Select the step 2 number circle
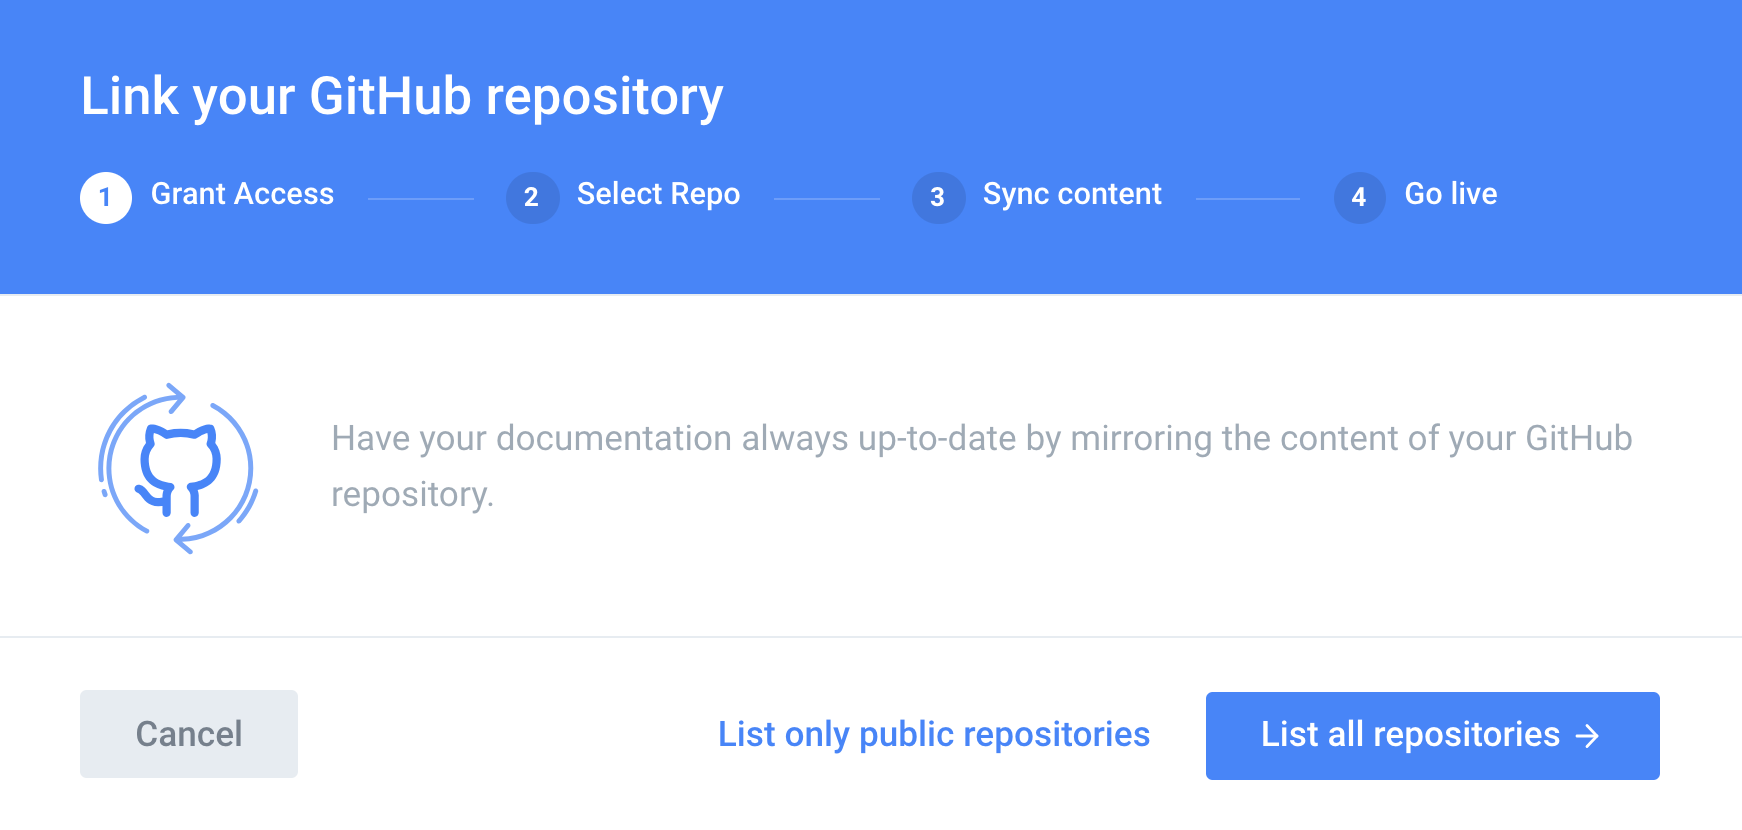The width and height of the screenshot is (1742, 830). [532, 197]
